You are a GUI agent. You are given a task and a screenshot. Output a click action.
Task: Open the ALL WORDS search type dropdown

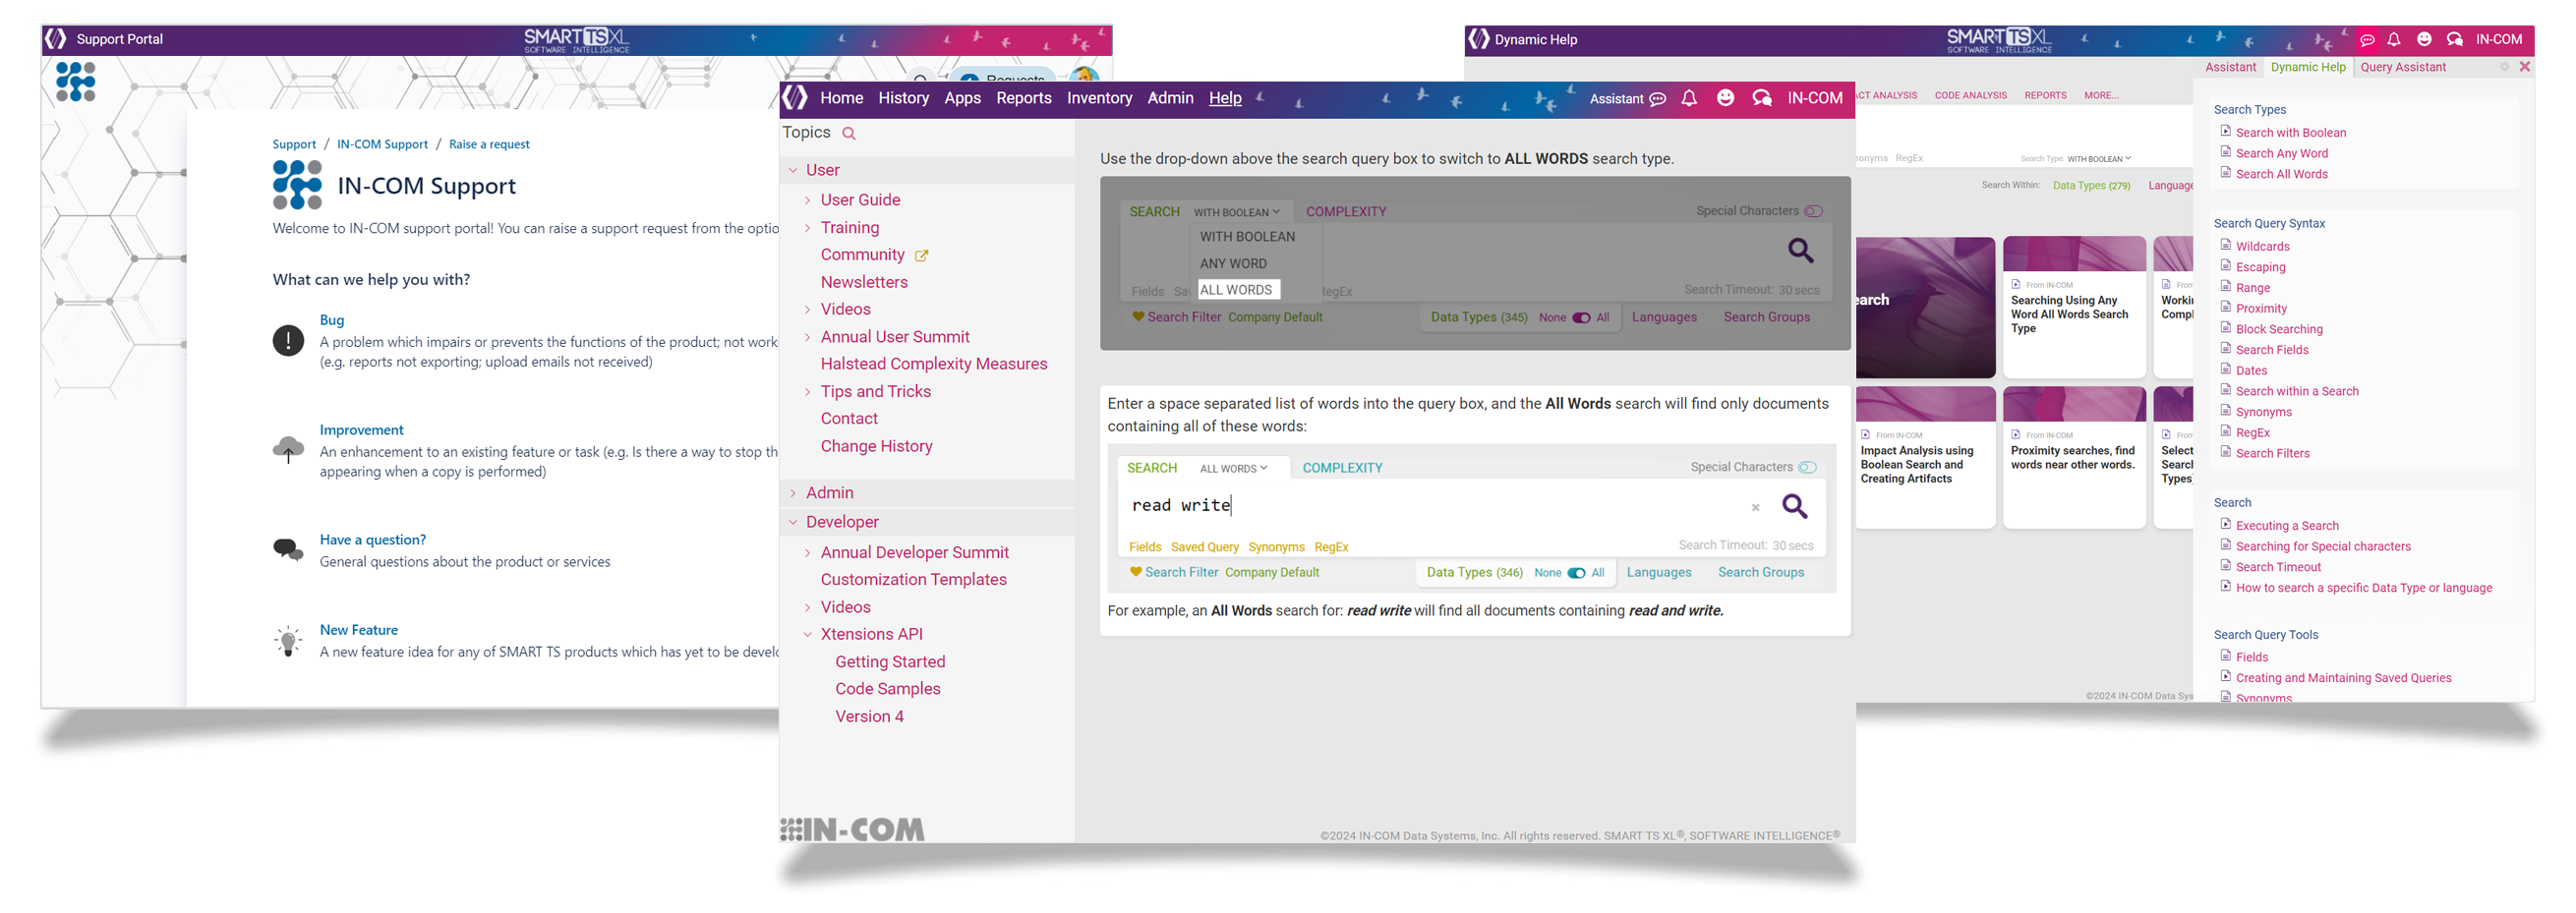coord(1233,469)
